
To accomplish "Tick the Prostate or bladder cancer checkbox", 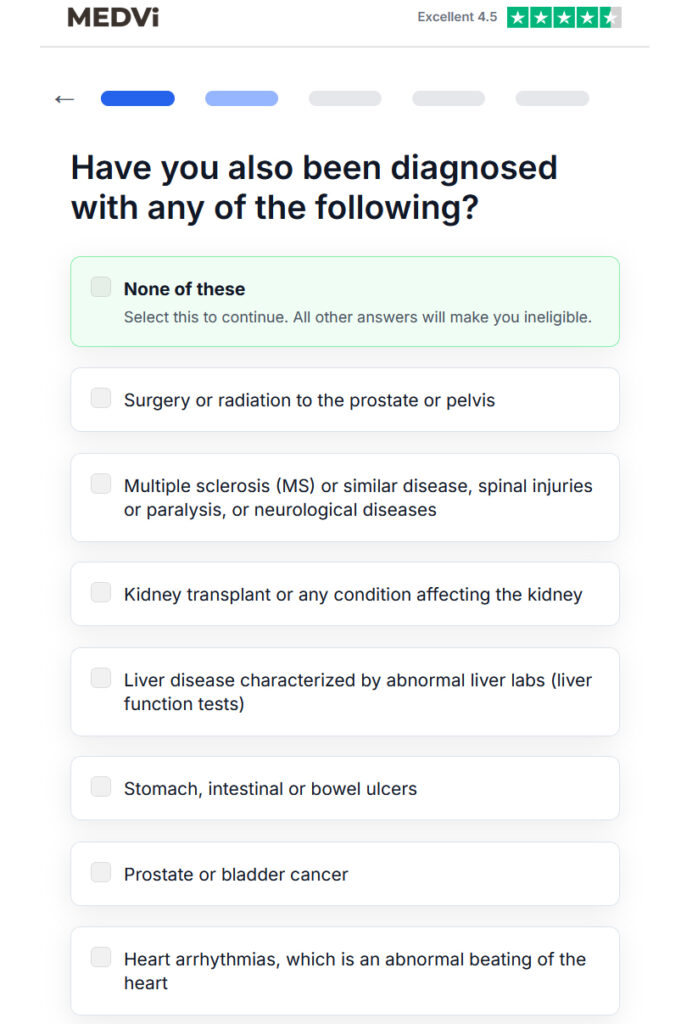I will tap(101, 872).
